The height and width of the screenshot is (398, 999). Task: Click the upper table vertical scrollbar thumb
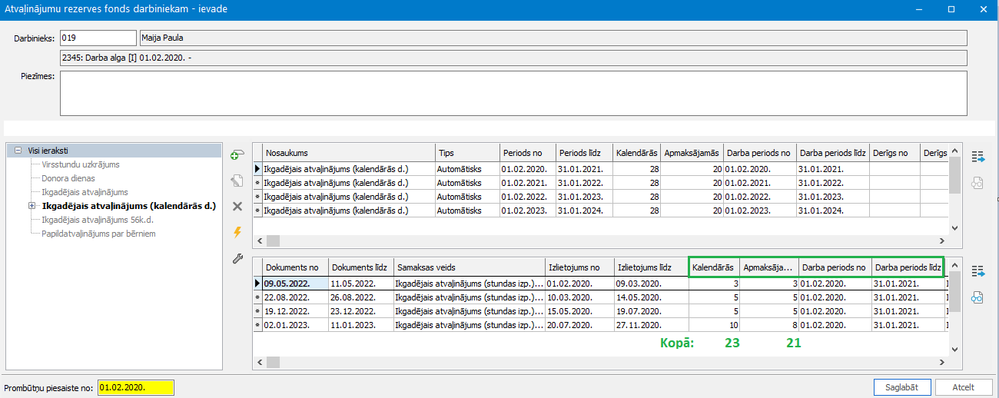pos(954,174)
